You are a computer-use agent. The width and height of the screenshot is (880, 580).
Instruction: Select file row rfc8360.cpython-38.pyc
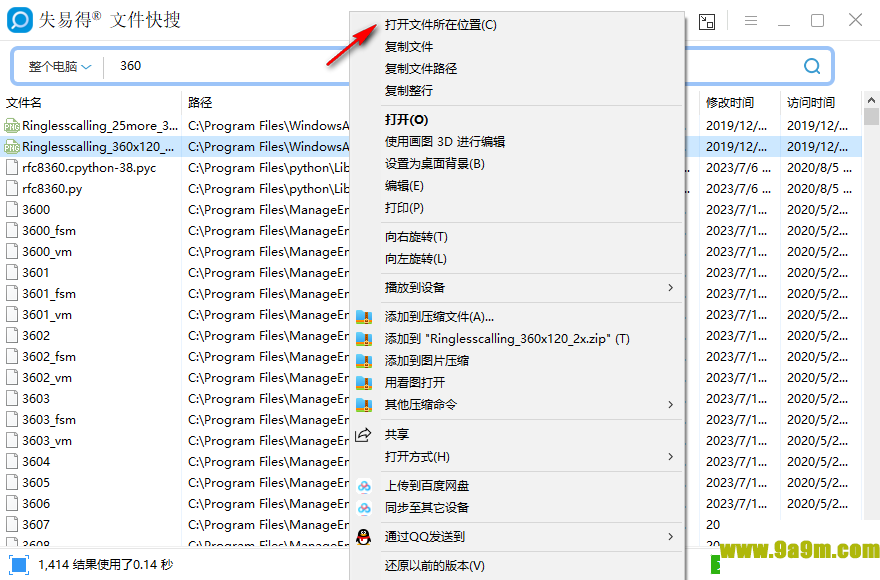[431, 168]
